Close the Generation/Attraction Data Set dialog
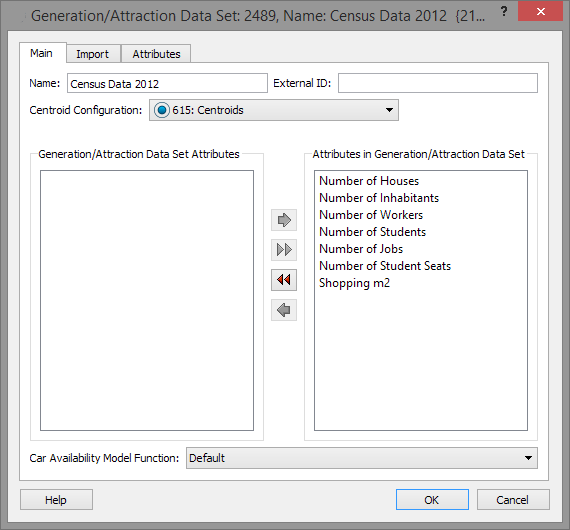 pyautogui.click(x=540, y=11)
